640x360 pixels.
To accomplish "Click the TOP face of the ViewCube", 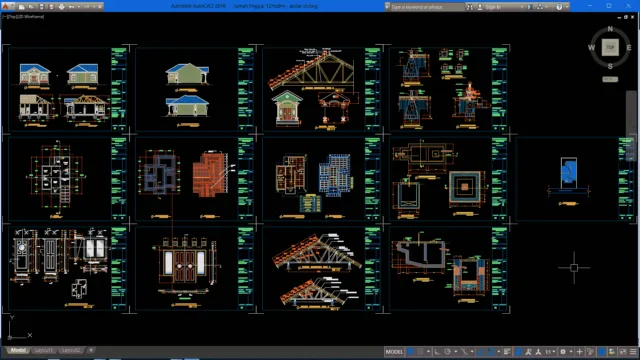I will coord(610,47).
